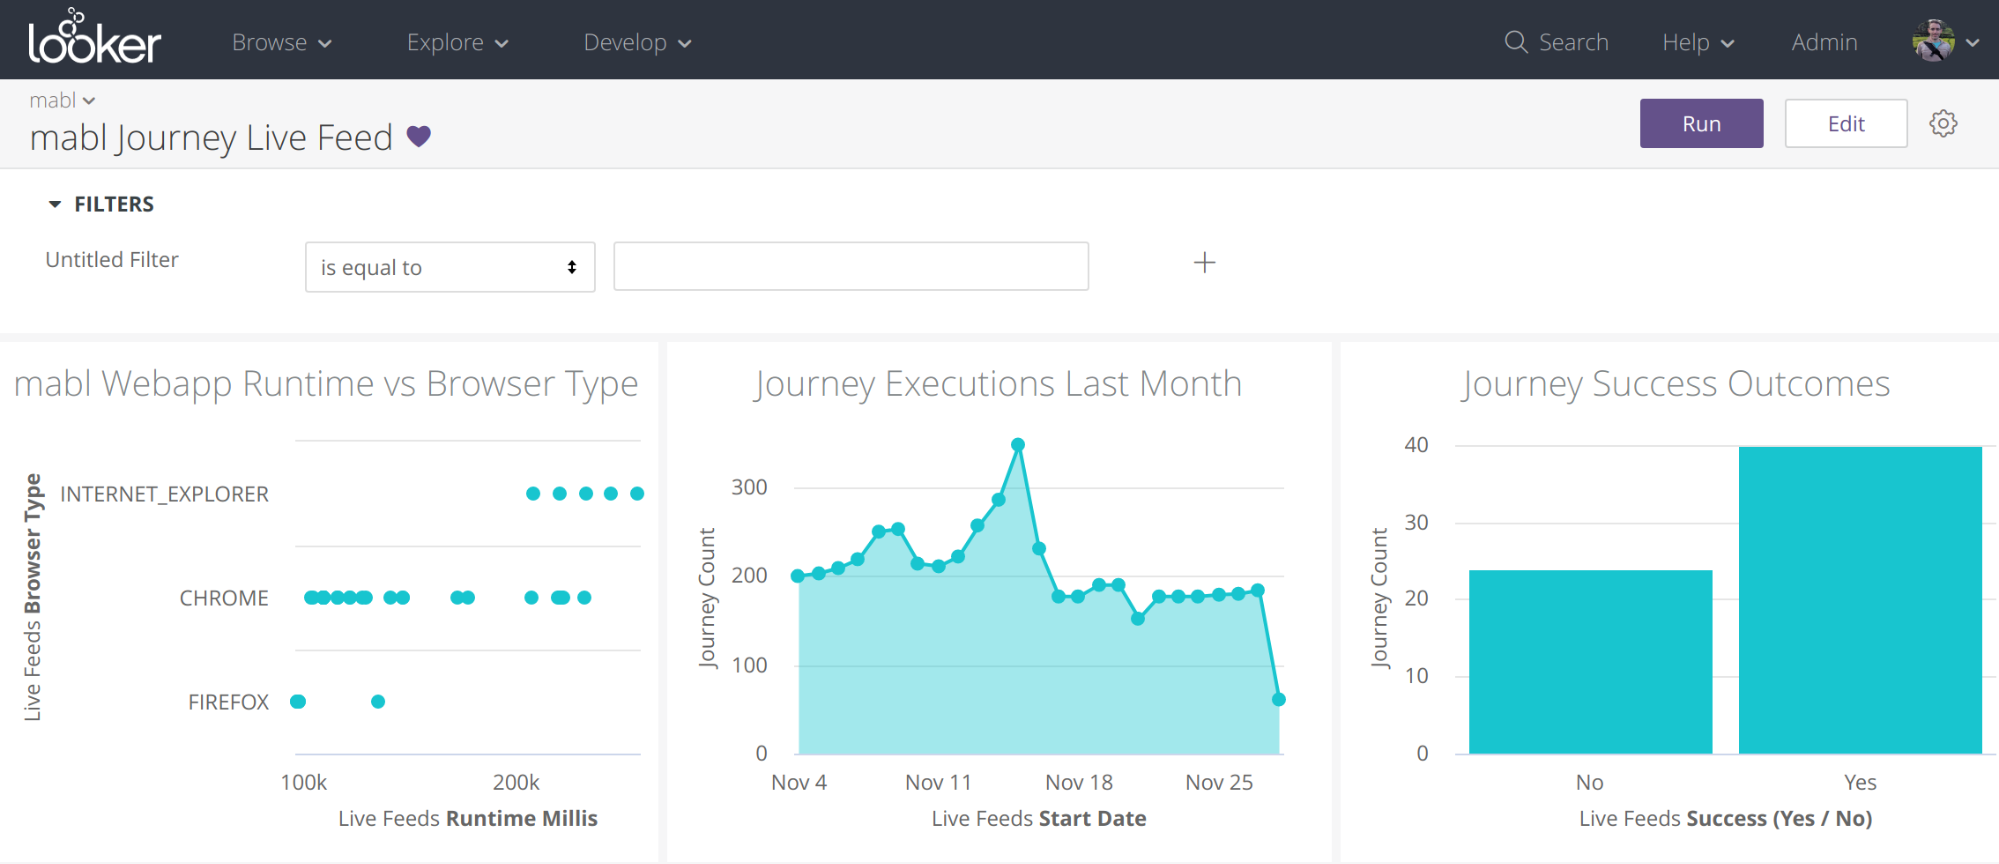The image size is (1999, 864).
Task: Open the mabl folder breadcrumb dropdown
Action: pyautogui.click(x=62, y=100)
